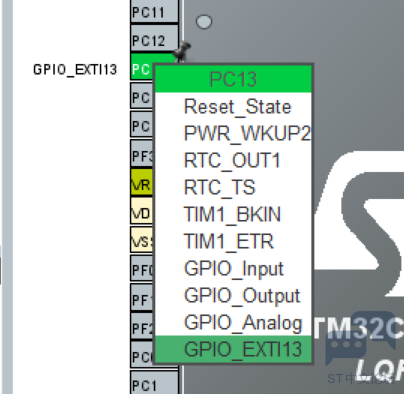The image size is (404, 394).
Task: Click the chip pin-1 circle marker
Action: [204, 22]
